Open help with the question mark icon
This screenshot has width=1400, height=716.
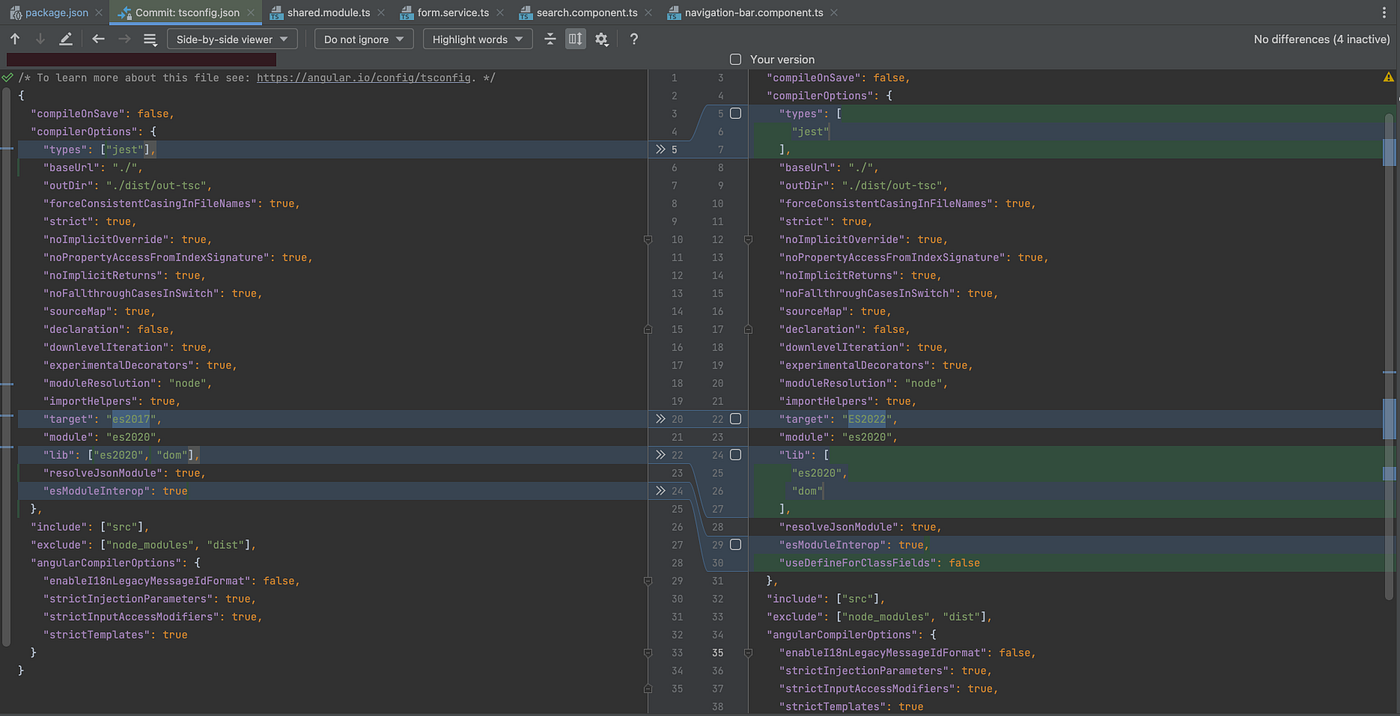click(x=633, y=39)
